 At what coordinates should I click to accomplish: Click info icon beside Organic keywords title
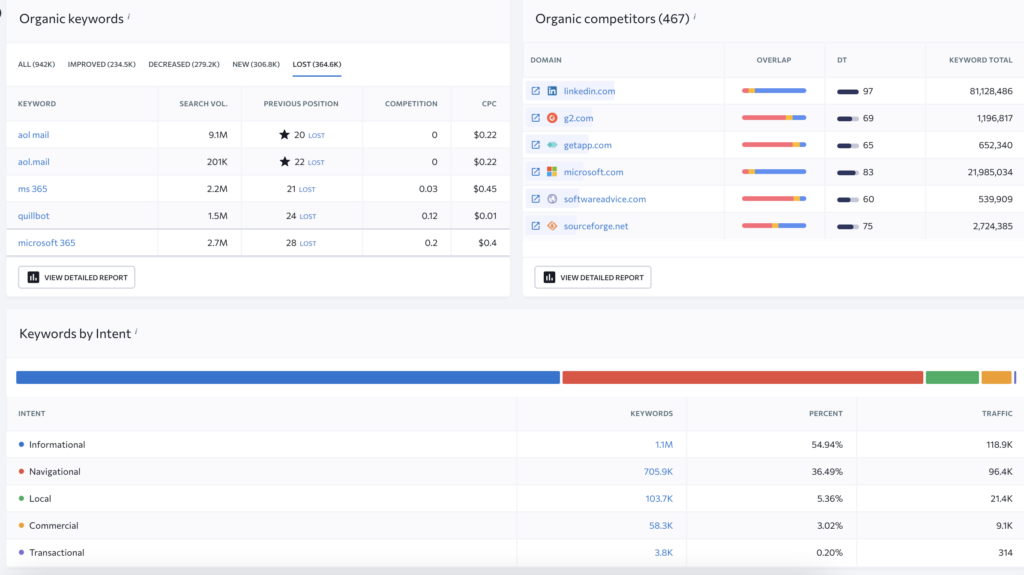(x=129, y=16)
